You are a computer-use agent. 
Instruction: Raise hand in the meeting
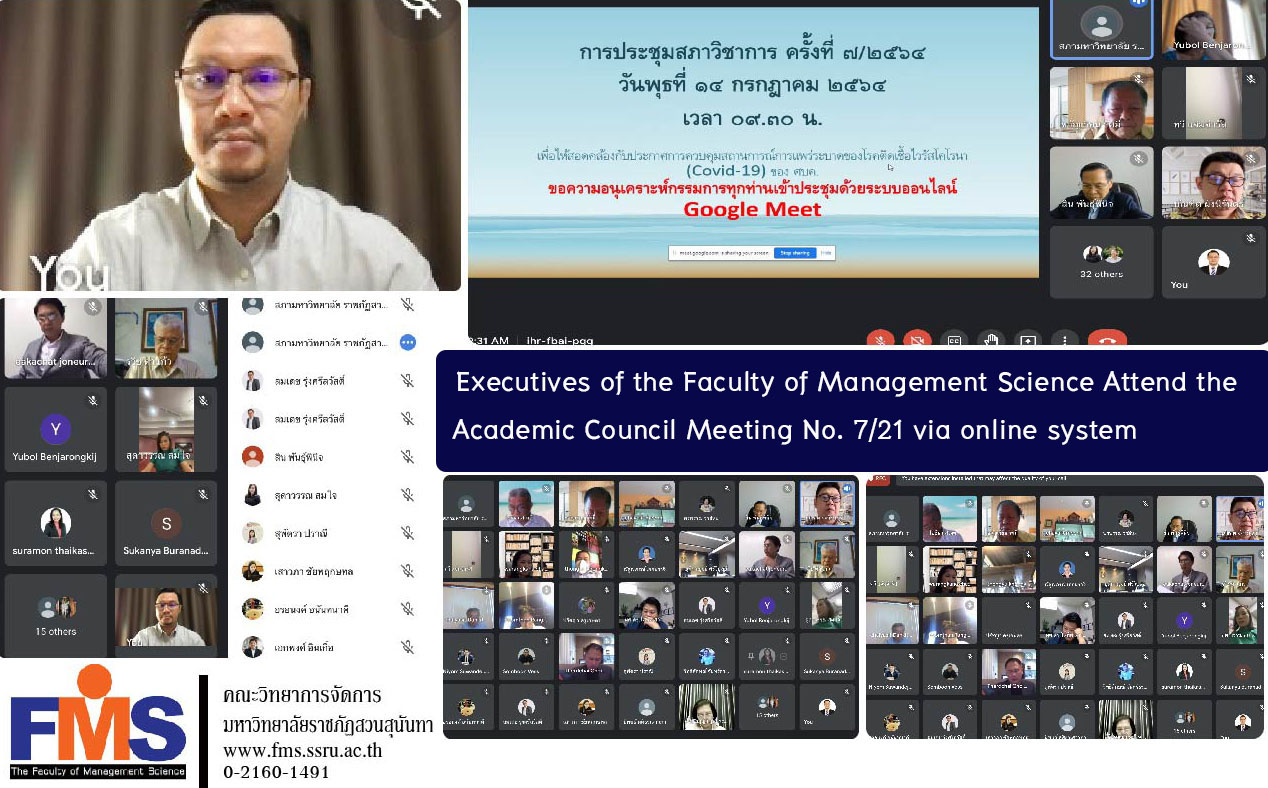(x=990, y=340)
